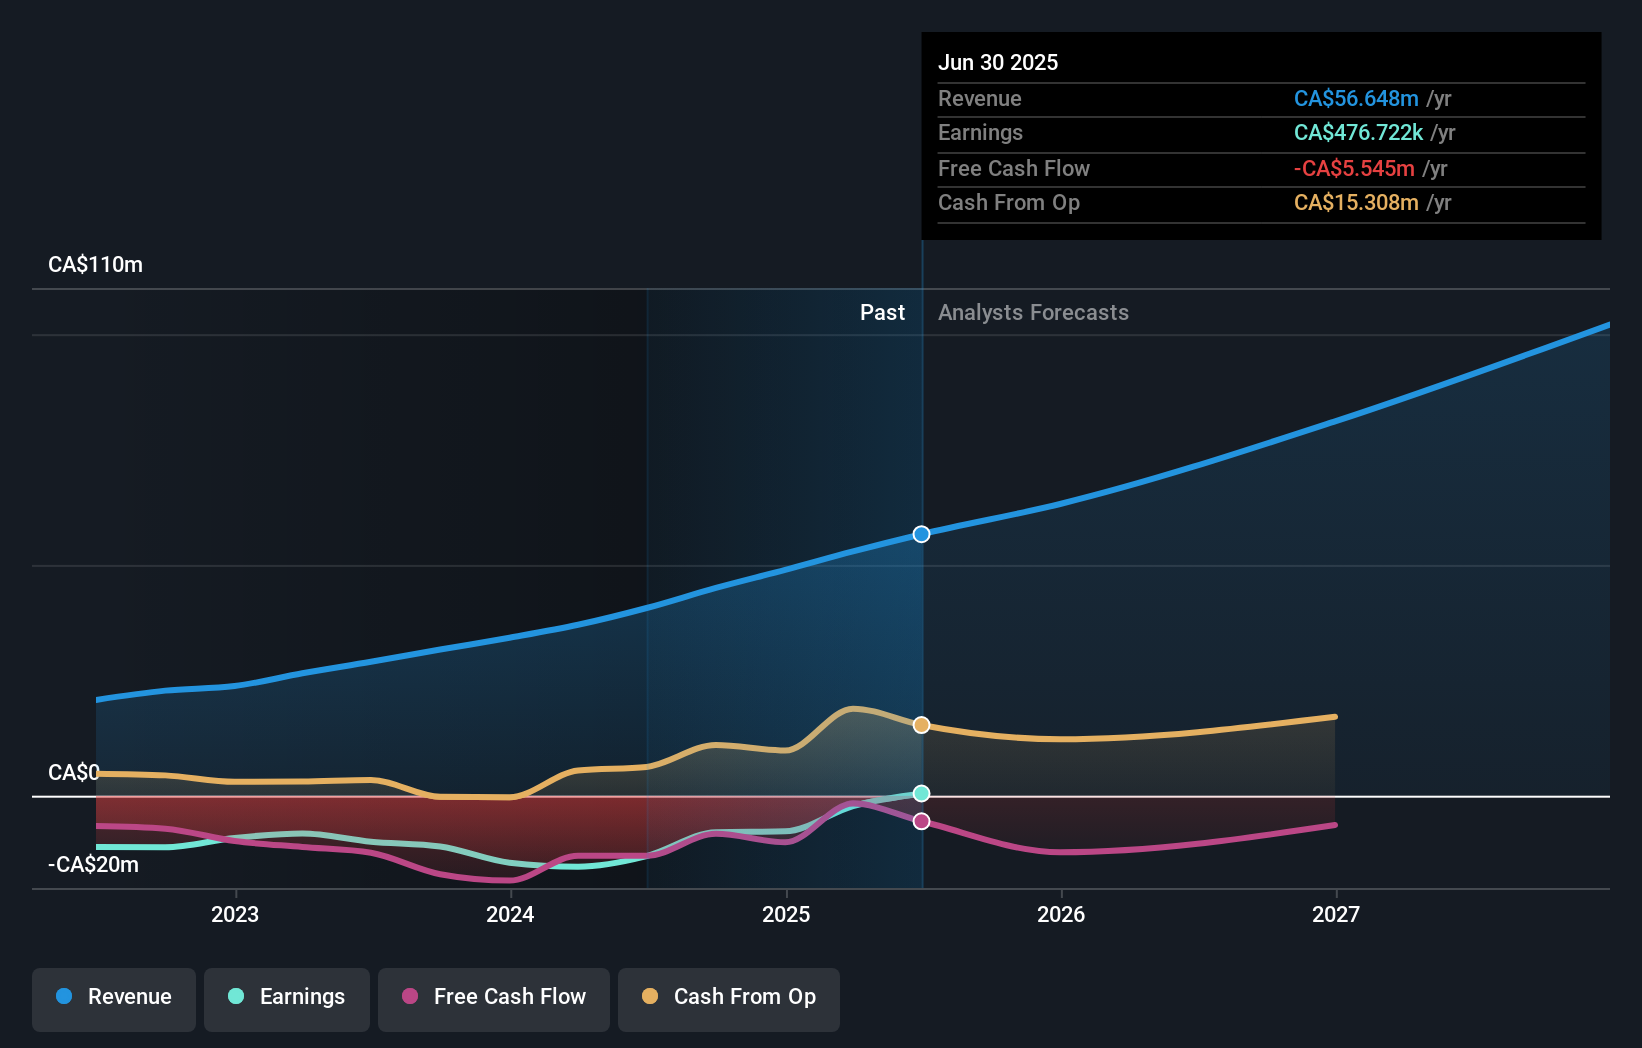This screenshot has height=1048, width=1642.
Task: Click the blue legend color swatch for Revenue
Action: pos(65,997)
